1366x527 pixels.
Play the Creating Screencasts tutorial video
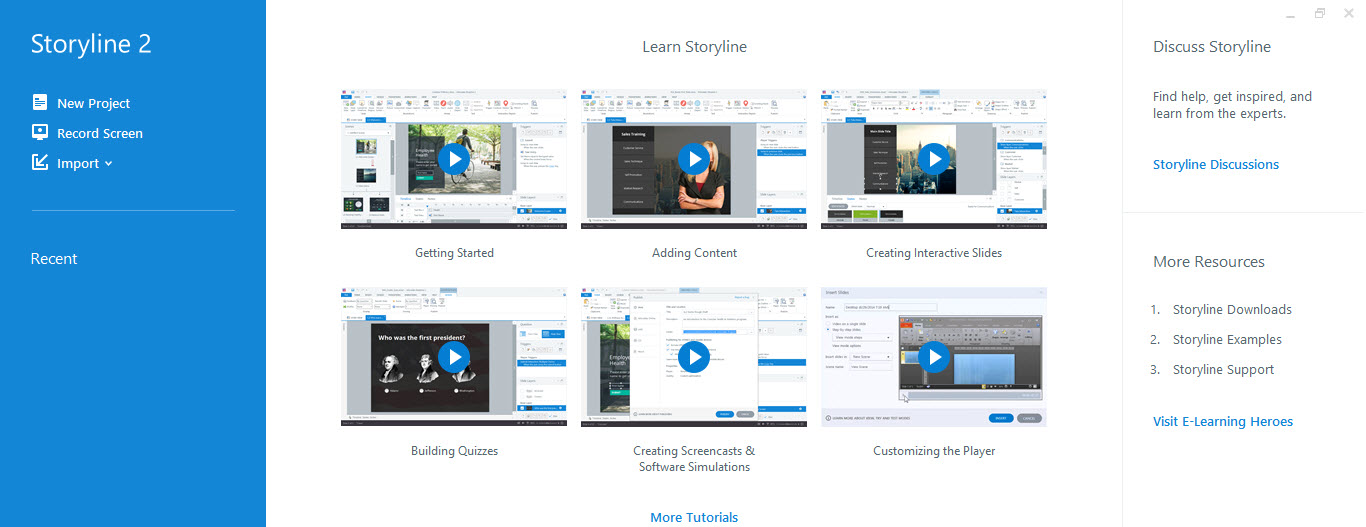click(694, 357)
